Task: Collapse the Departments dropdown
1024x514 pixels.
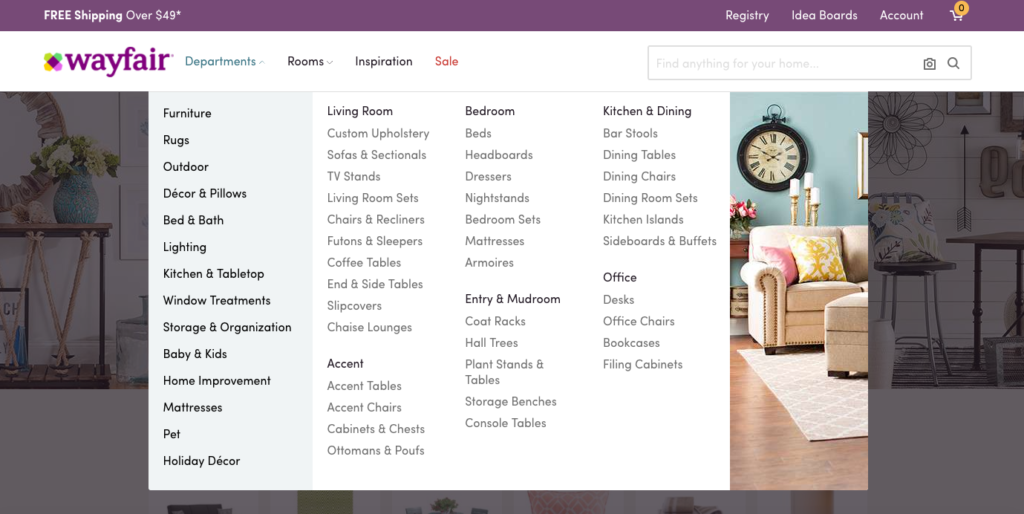Action: pos(224,61)
